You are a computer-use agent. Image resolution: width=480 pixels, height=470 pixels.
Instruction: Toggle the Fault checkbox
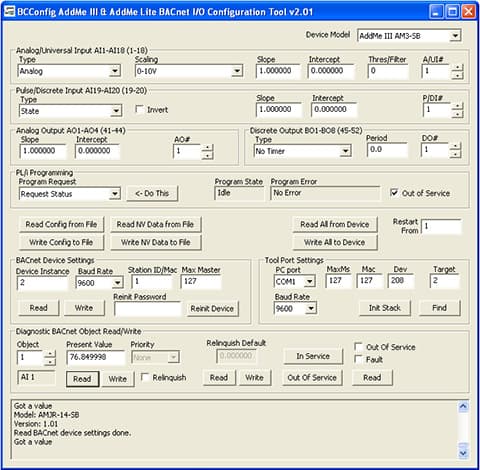point(358,359)
